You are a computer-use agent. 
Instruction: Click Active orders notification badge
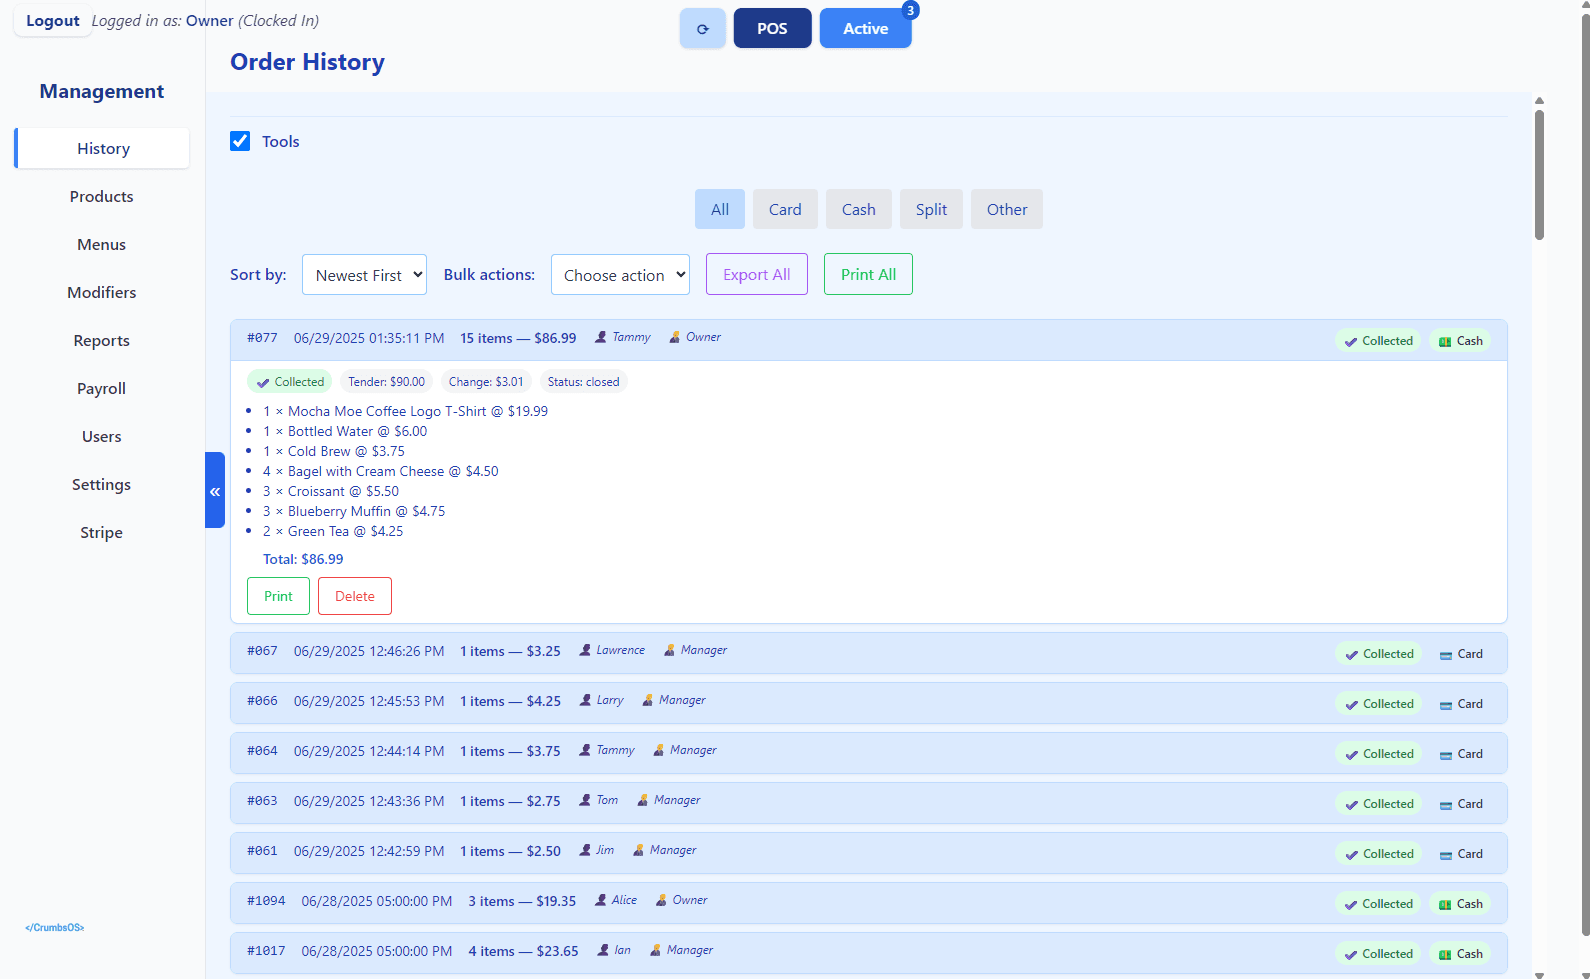click(x=910, y=11)
